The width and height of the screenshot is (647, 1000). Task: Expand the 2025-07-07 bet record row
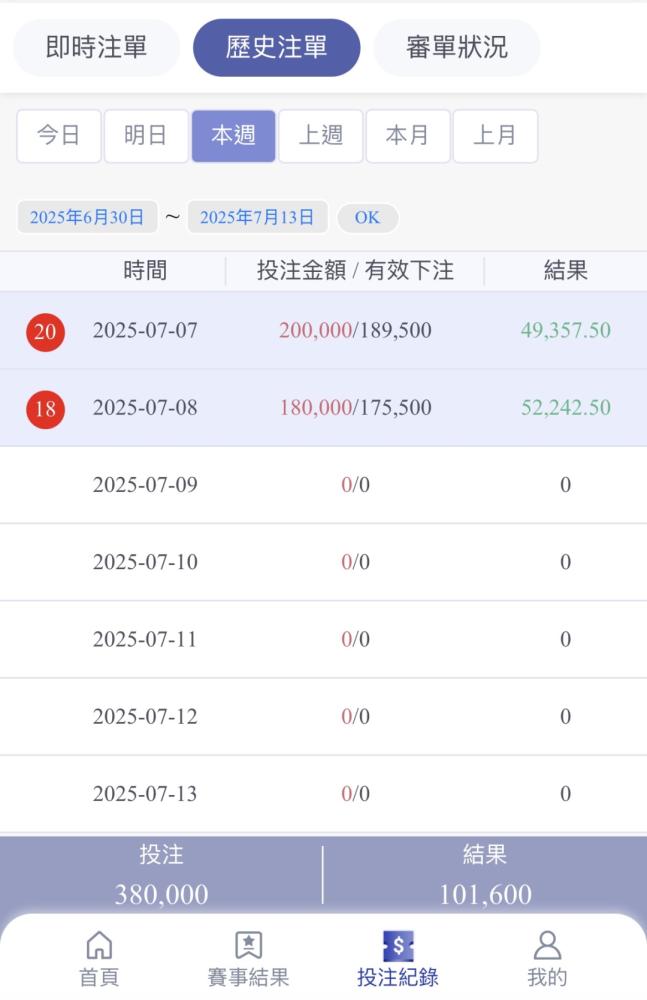[324, 330]
